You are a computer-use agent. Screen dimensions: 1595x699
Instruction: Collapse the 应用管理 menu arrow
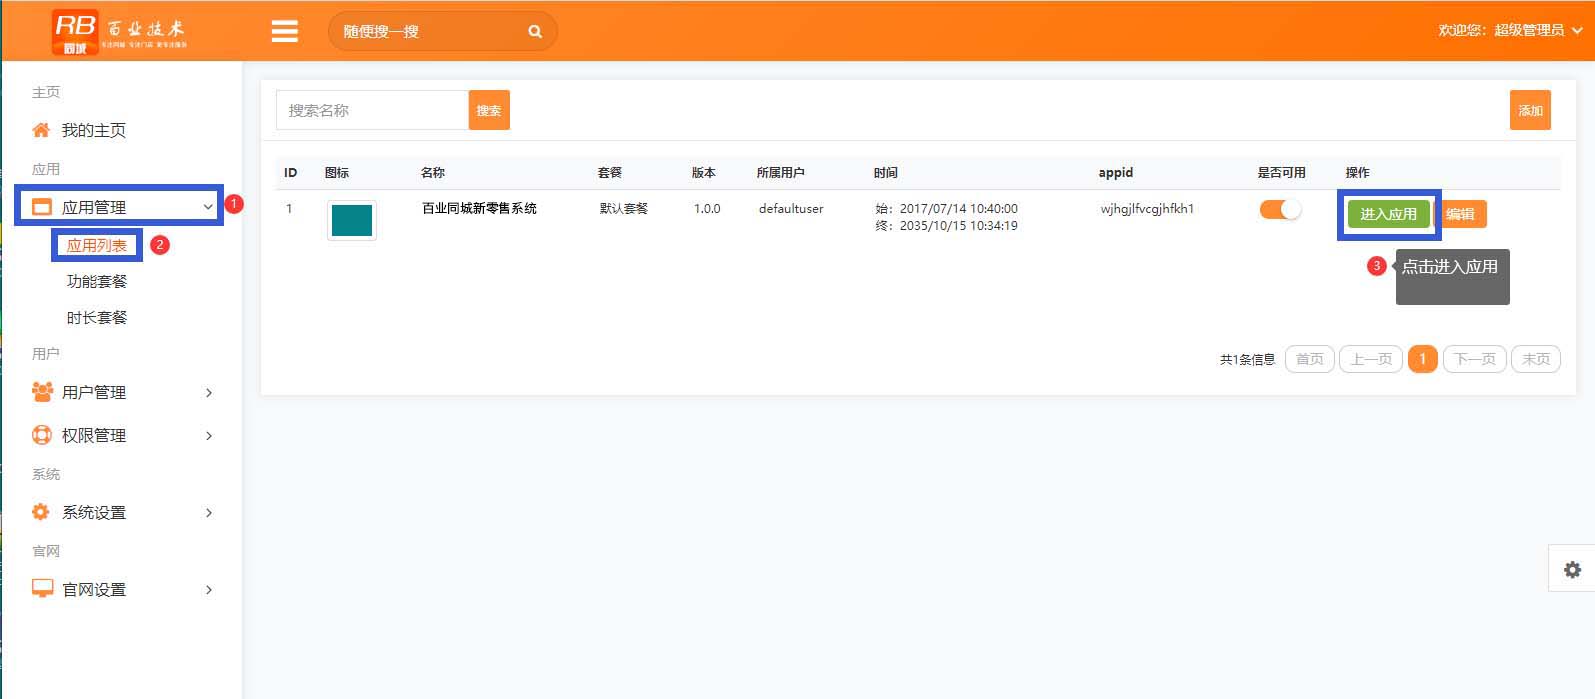coord(208,207)
